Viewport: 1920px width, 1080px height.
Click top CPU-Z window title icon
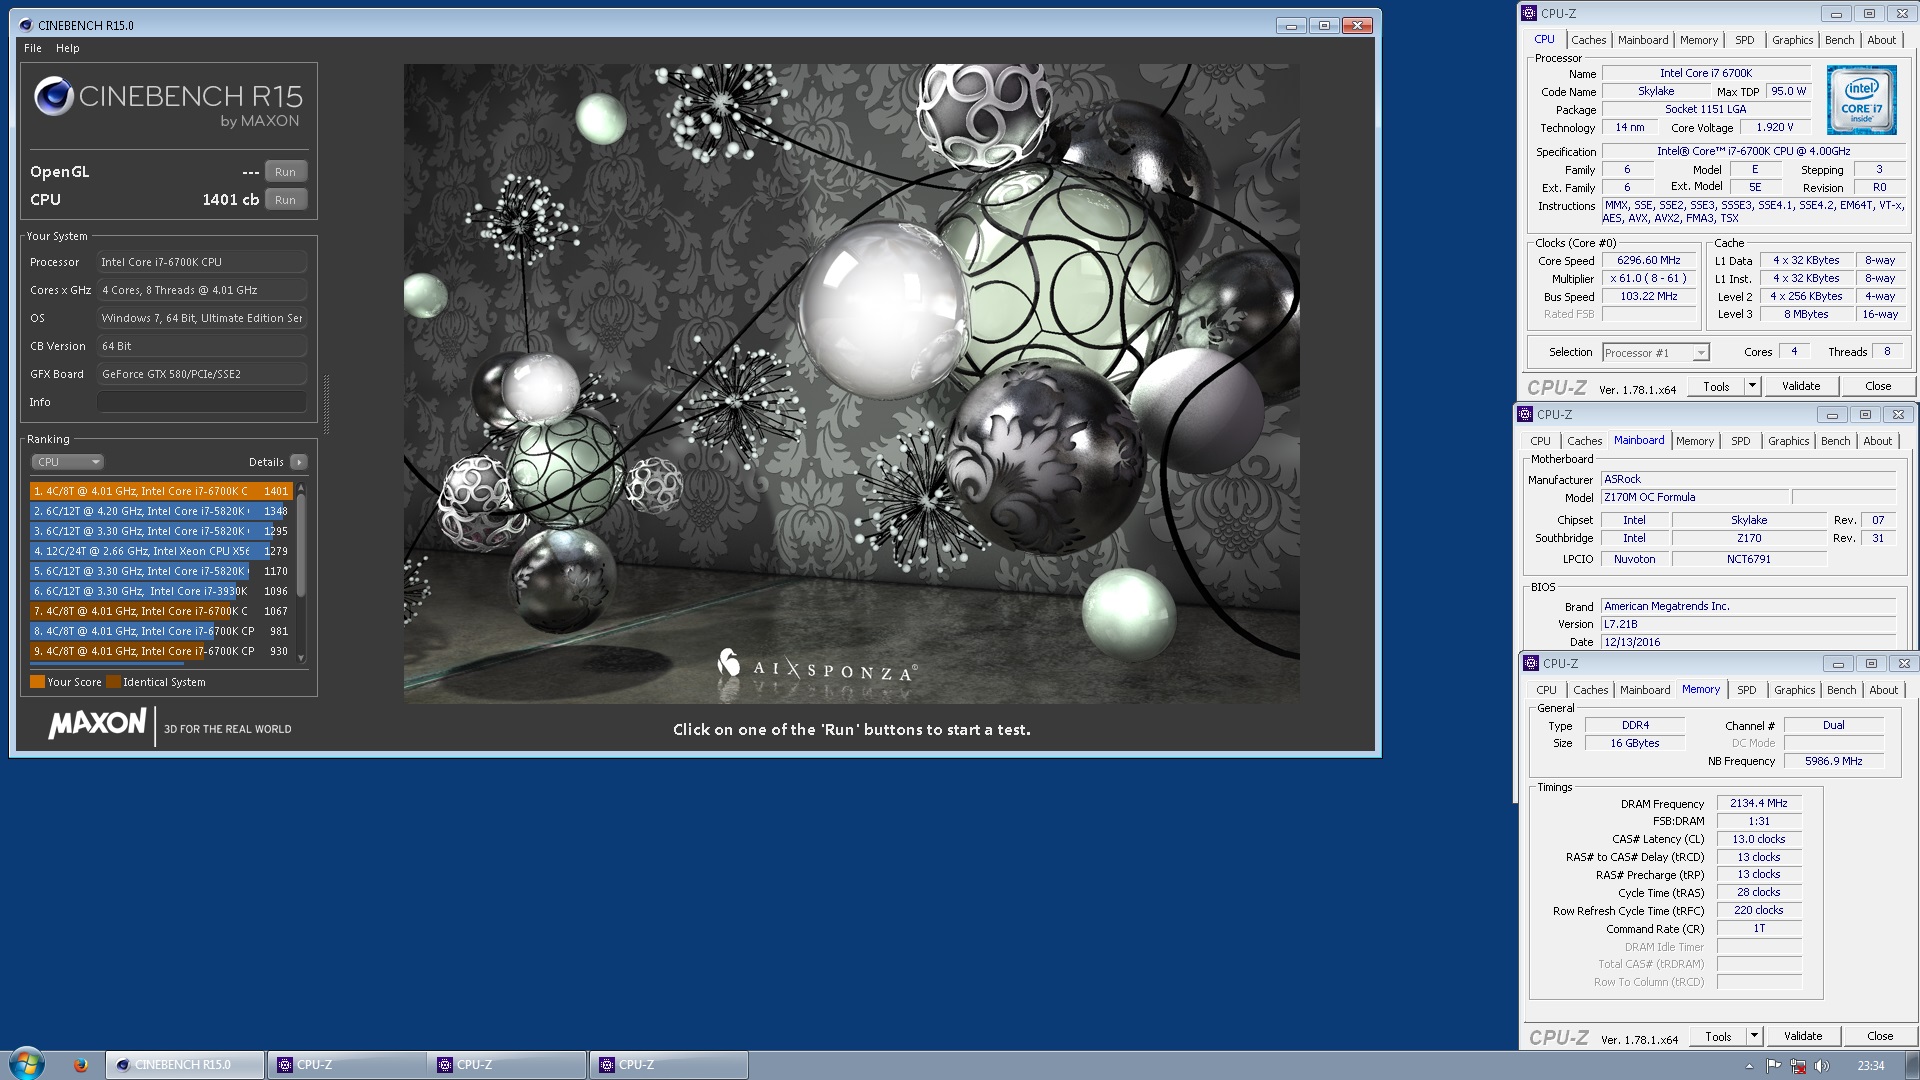click(1528, 13)
